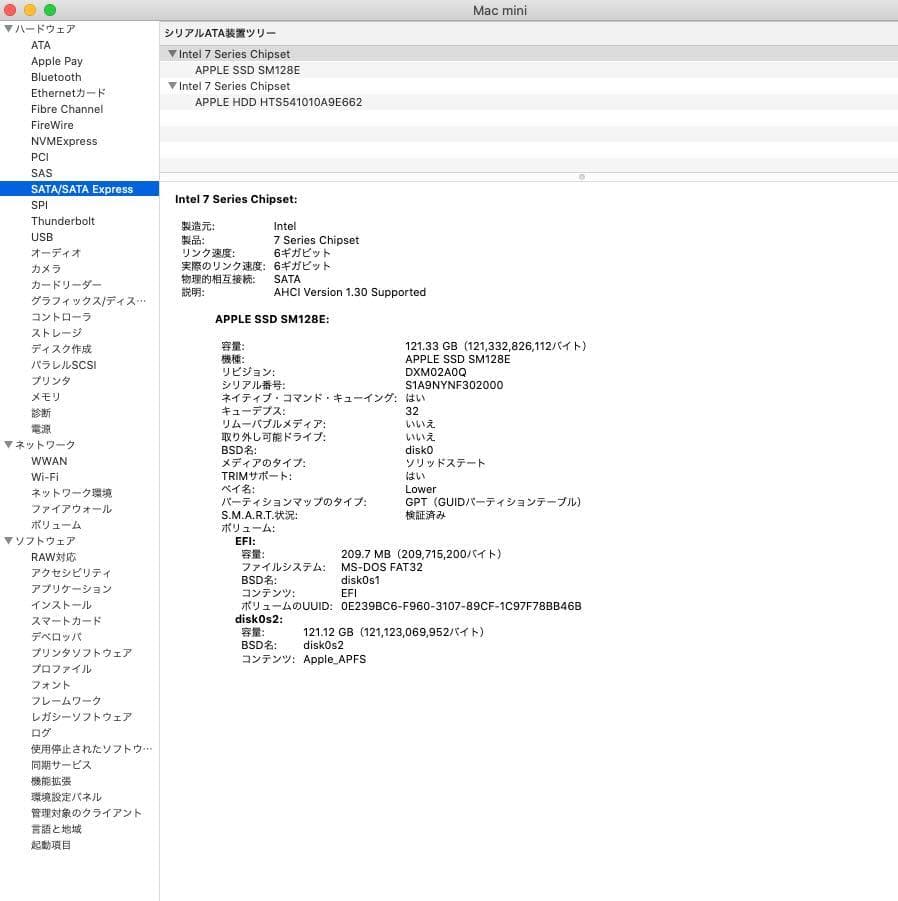Show Wi-Fi network details
The width and height of the screenshot is (898, 901).
(x=44, y=477)
